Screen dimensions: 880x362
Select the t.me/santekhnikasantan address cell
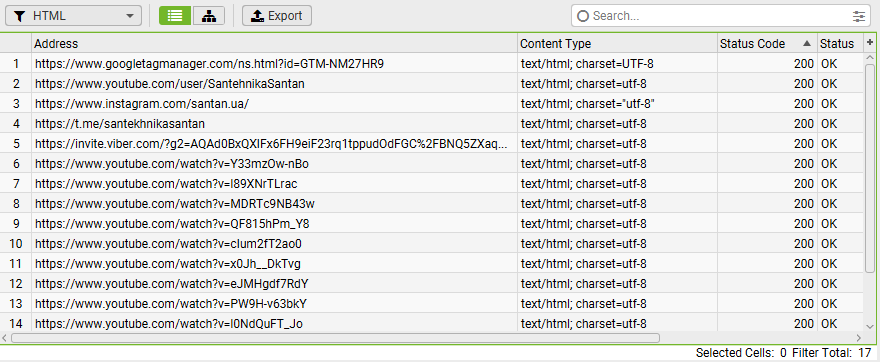pos(274,123)
